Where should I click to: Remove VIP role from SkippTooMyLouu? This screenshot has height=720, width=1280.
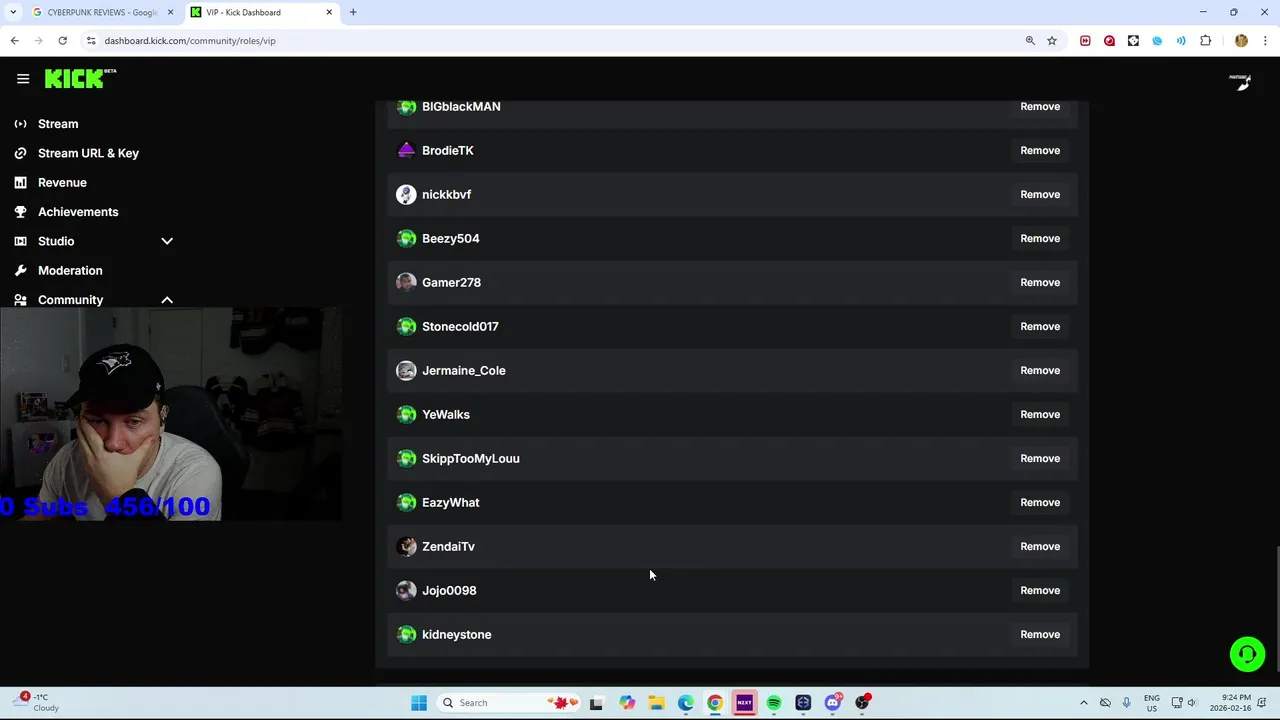[x=1040, y=459]
